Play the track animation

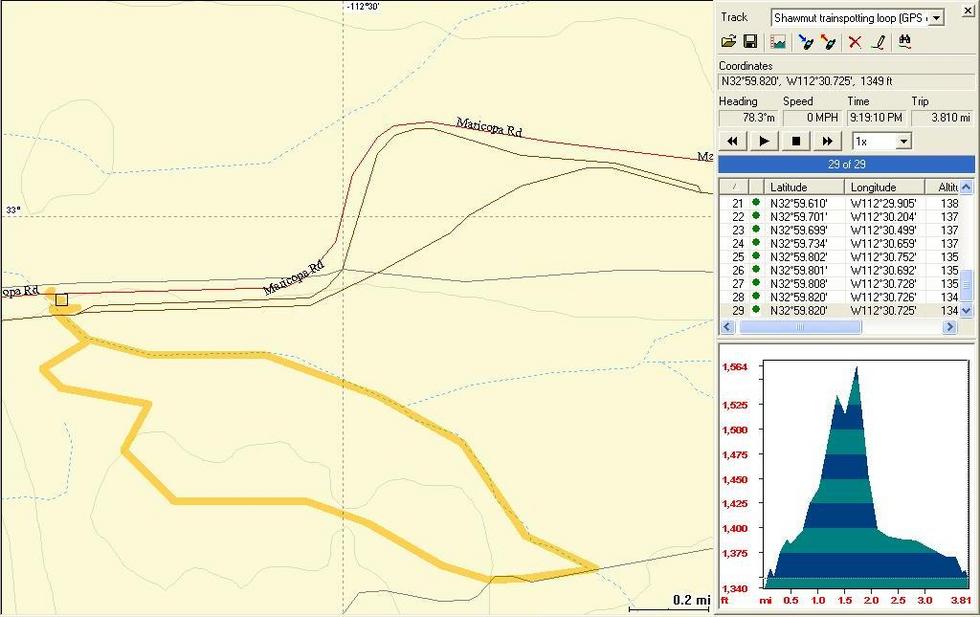click(x=764, y=141)
